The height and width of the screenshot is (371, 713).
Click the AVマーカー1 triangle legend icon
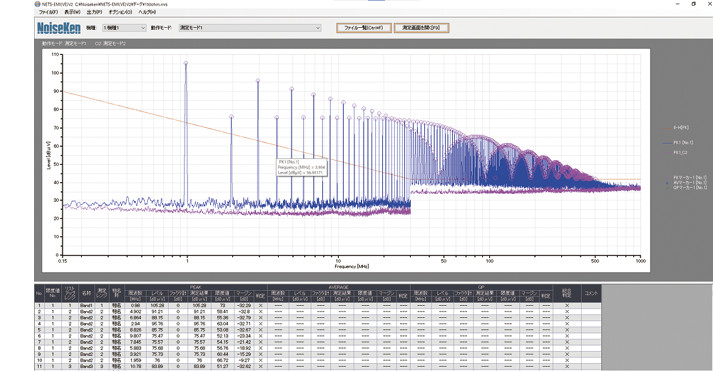coord(668,182)
